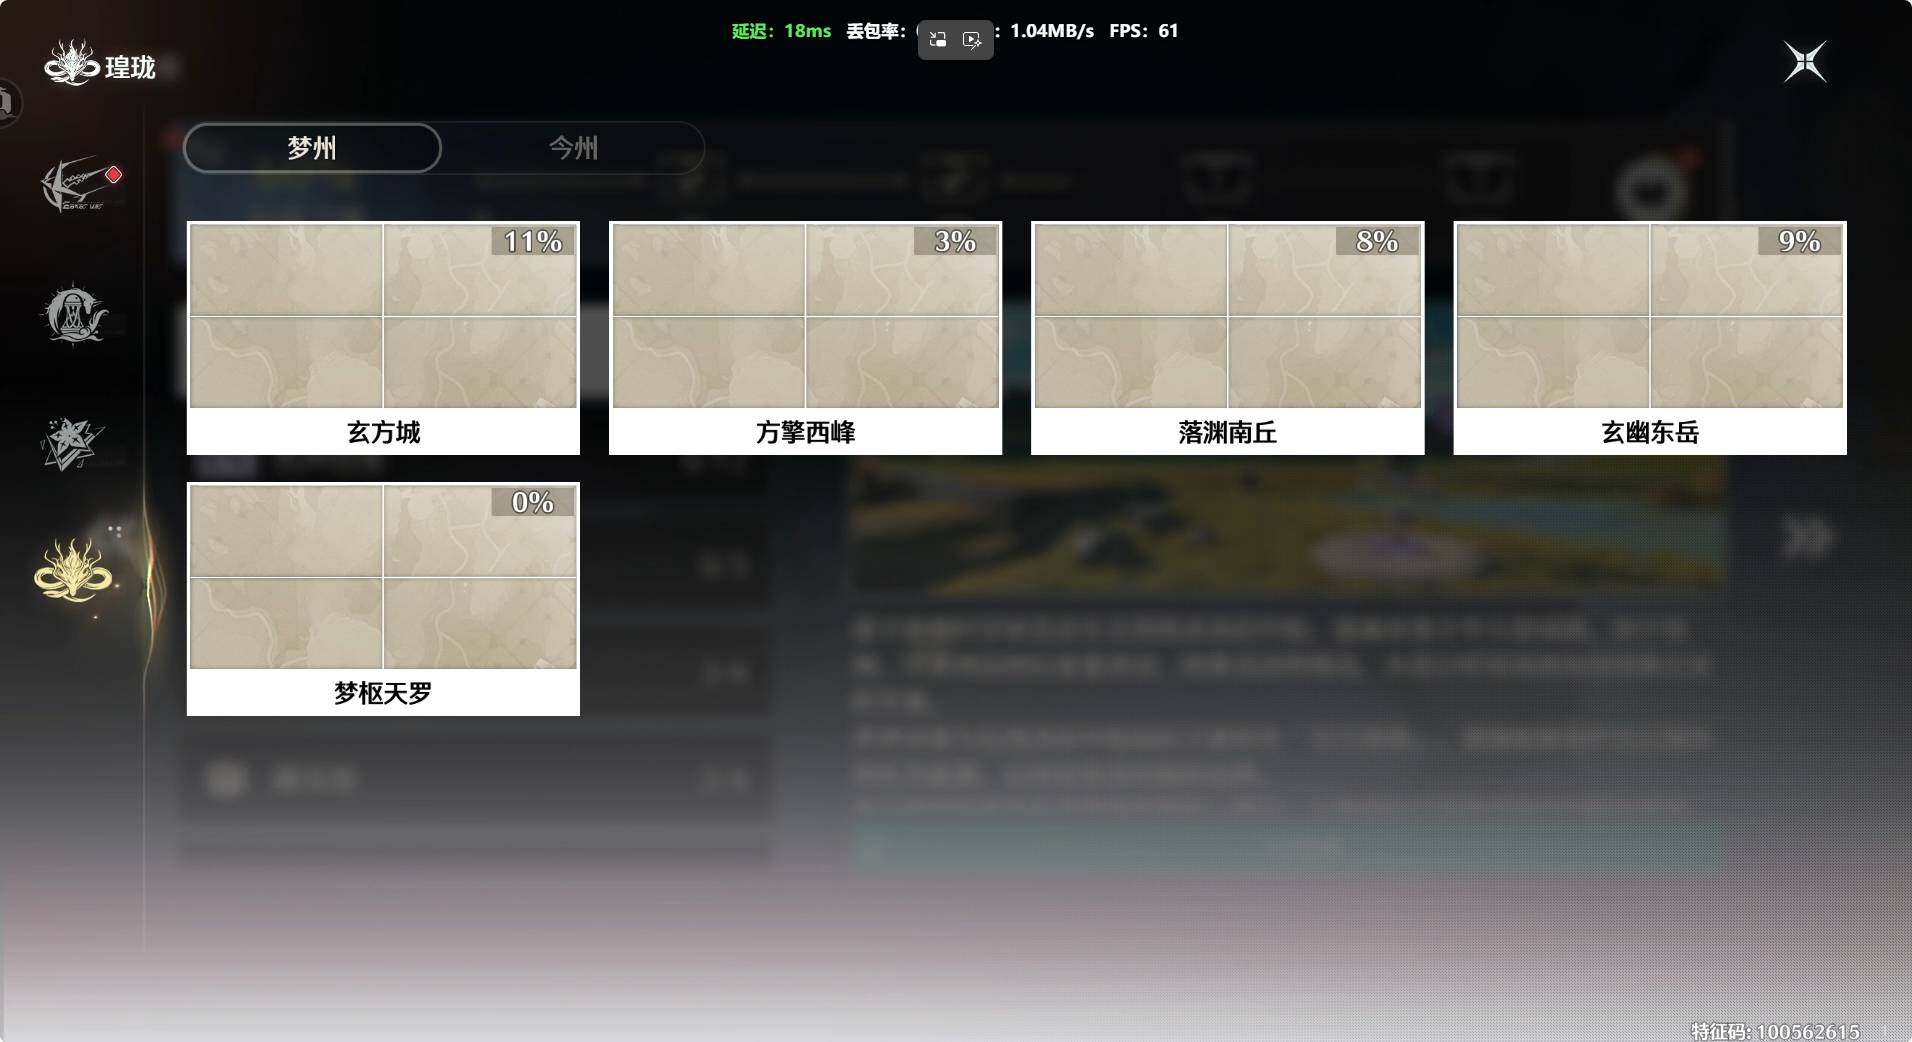The image size is (1912, 1042).
Task: Click the screen switch icon in stream overlay
Action: point(938,40)
